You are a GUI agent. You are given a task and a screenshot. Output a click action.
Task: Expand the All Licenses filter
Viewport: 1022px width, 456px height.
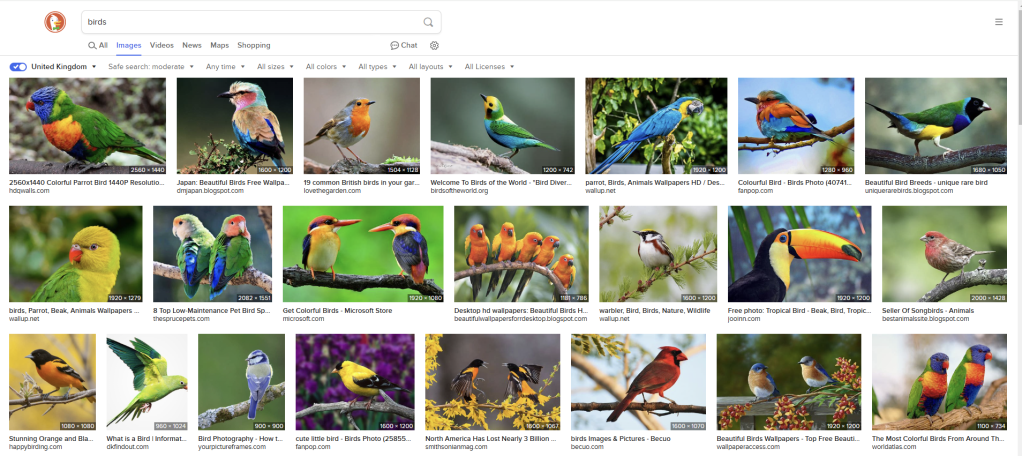coord(489,67)
